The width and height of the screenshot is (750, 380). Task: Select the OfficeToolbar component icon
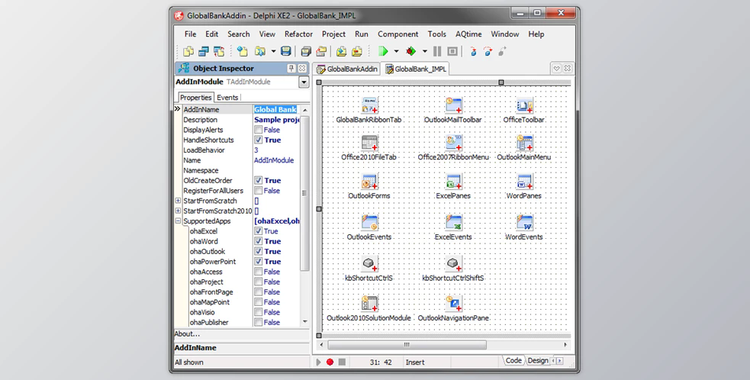(x=524, y=105)
